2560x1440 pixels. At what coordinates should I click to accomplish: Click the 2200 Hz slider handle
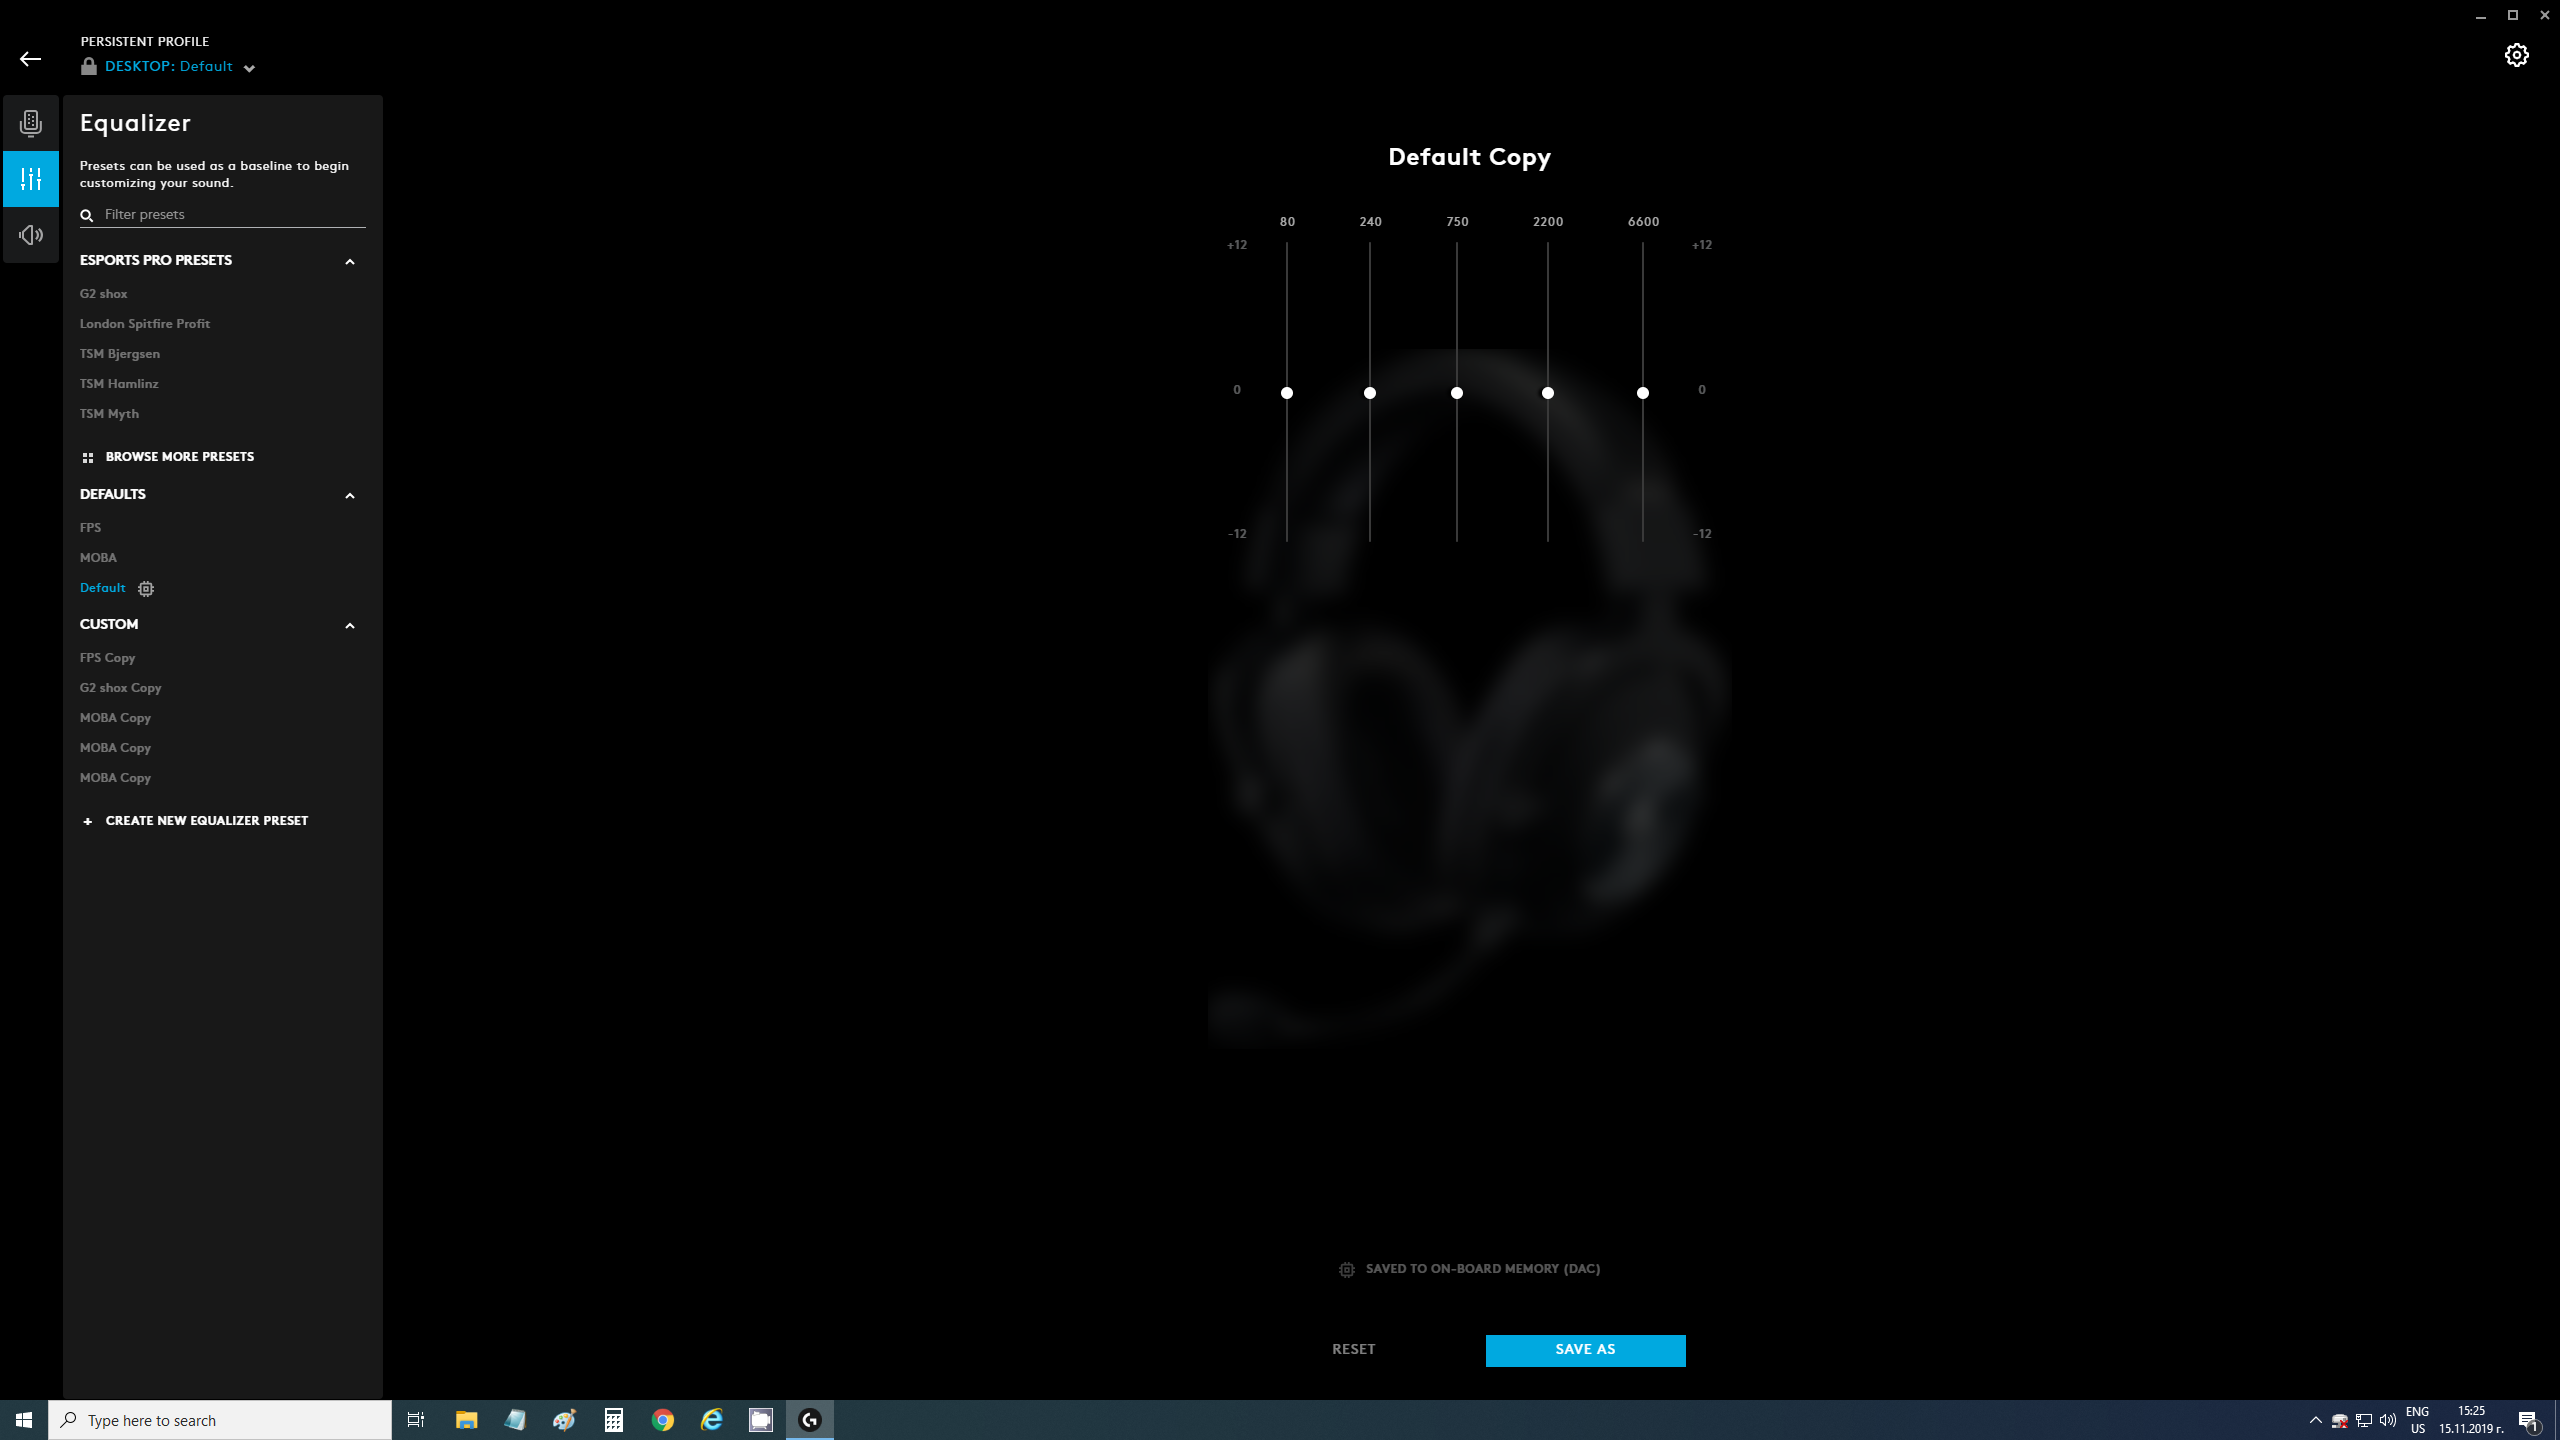[x=1548, y=393]
